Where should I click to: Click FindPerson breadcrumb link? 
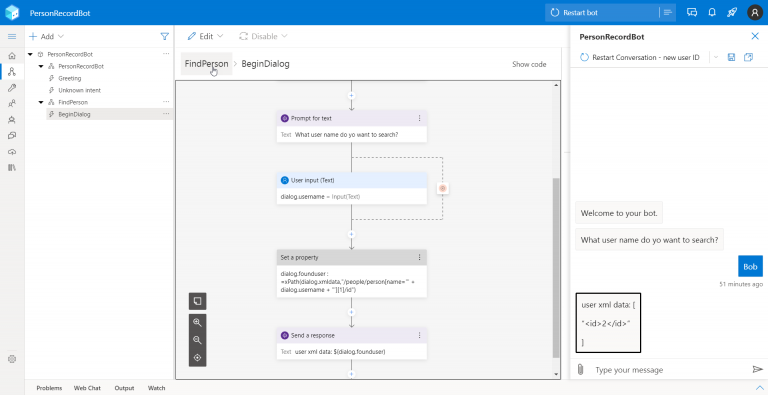(206, 64)
